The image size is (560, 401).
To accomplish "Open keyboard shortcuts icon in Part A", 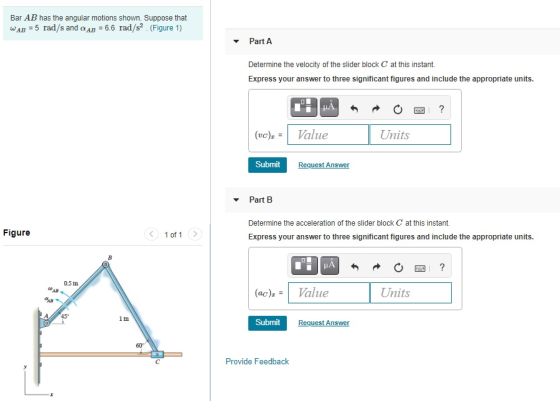I will (x=419, y=110).
